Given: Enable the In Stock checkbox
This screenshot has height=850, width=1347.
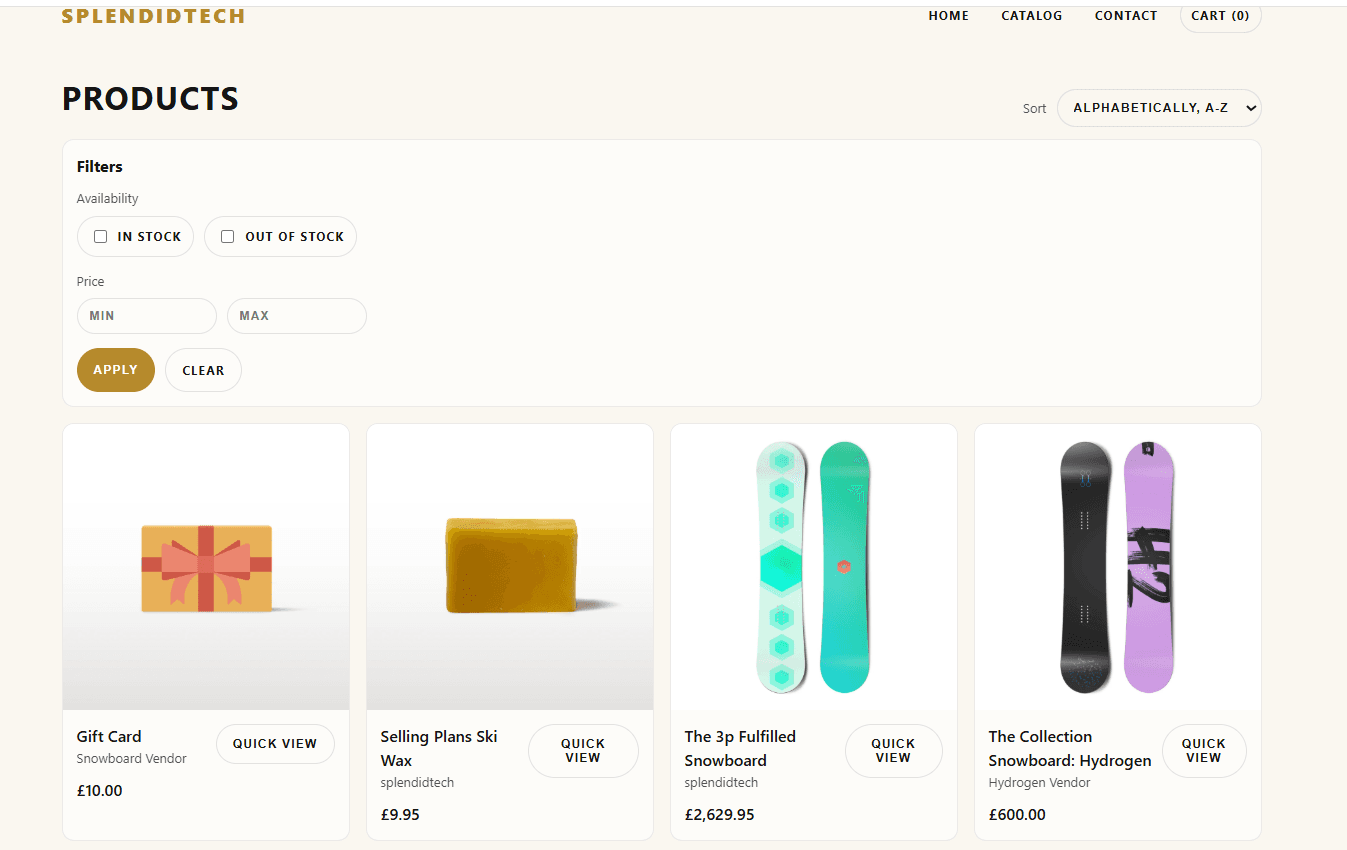Looking at the screenshot, I should tap(101, 237).
